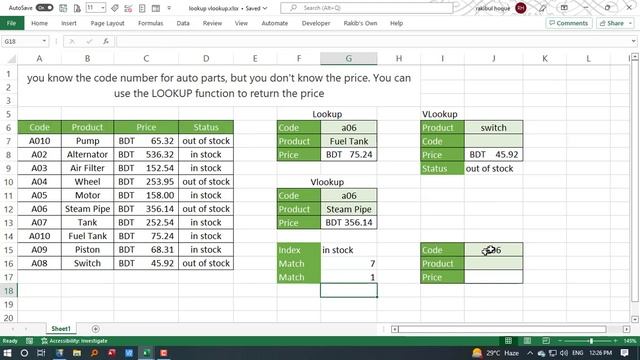Image resolution: width=640 pixels, height=360 pixels.
Task: Click the zoom slider handle
Action: coord(591,341)
